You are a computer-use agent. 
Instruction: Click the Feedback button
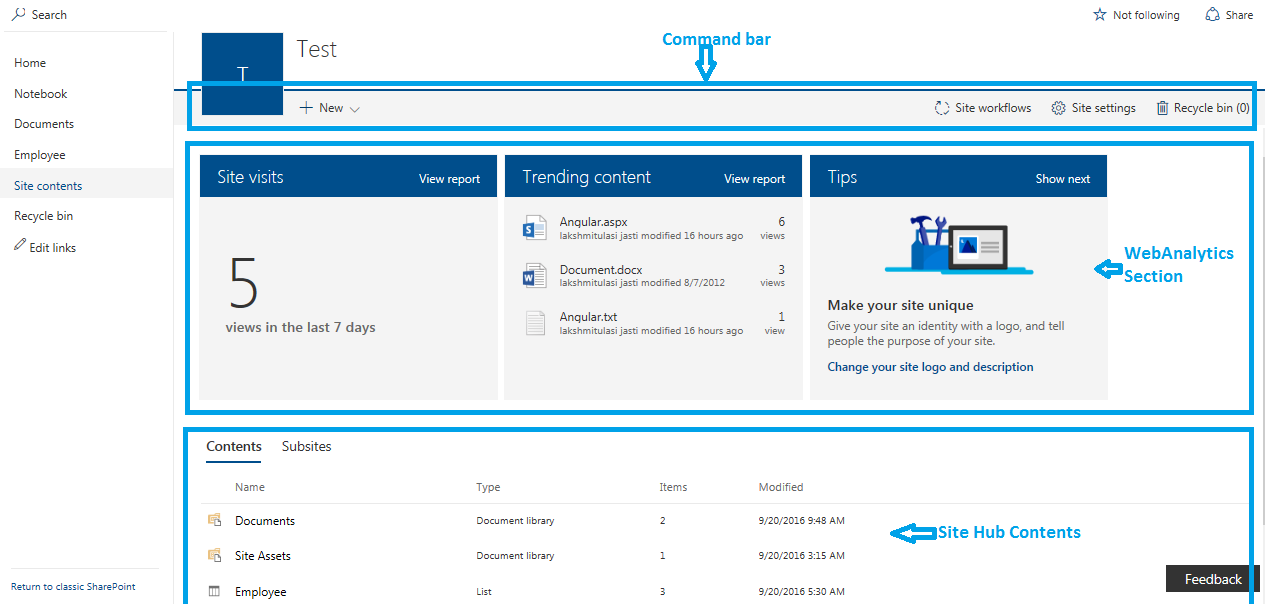(1210, 578)
